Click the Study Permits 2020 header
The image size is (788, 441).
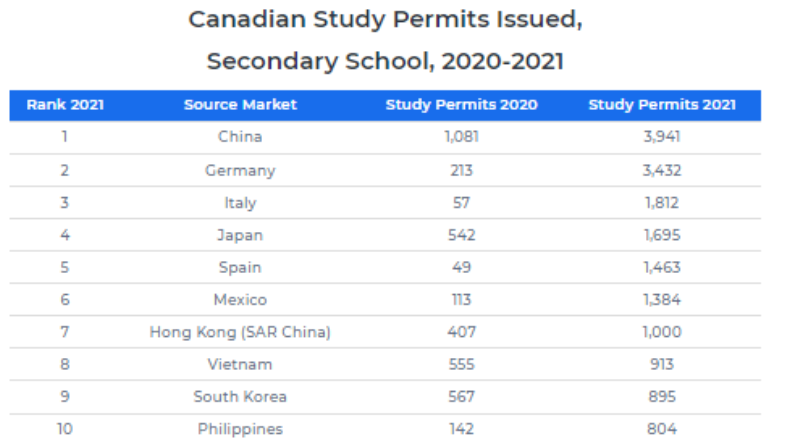coord(461,105)
